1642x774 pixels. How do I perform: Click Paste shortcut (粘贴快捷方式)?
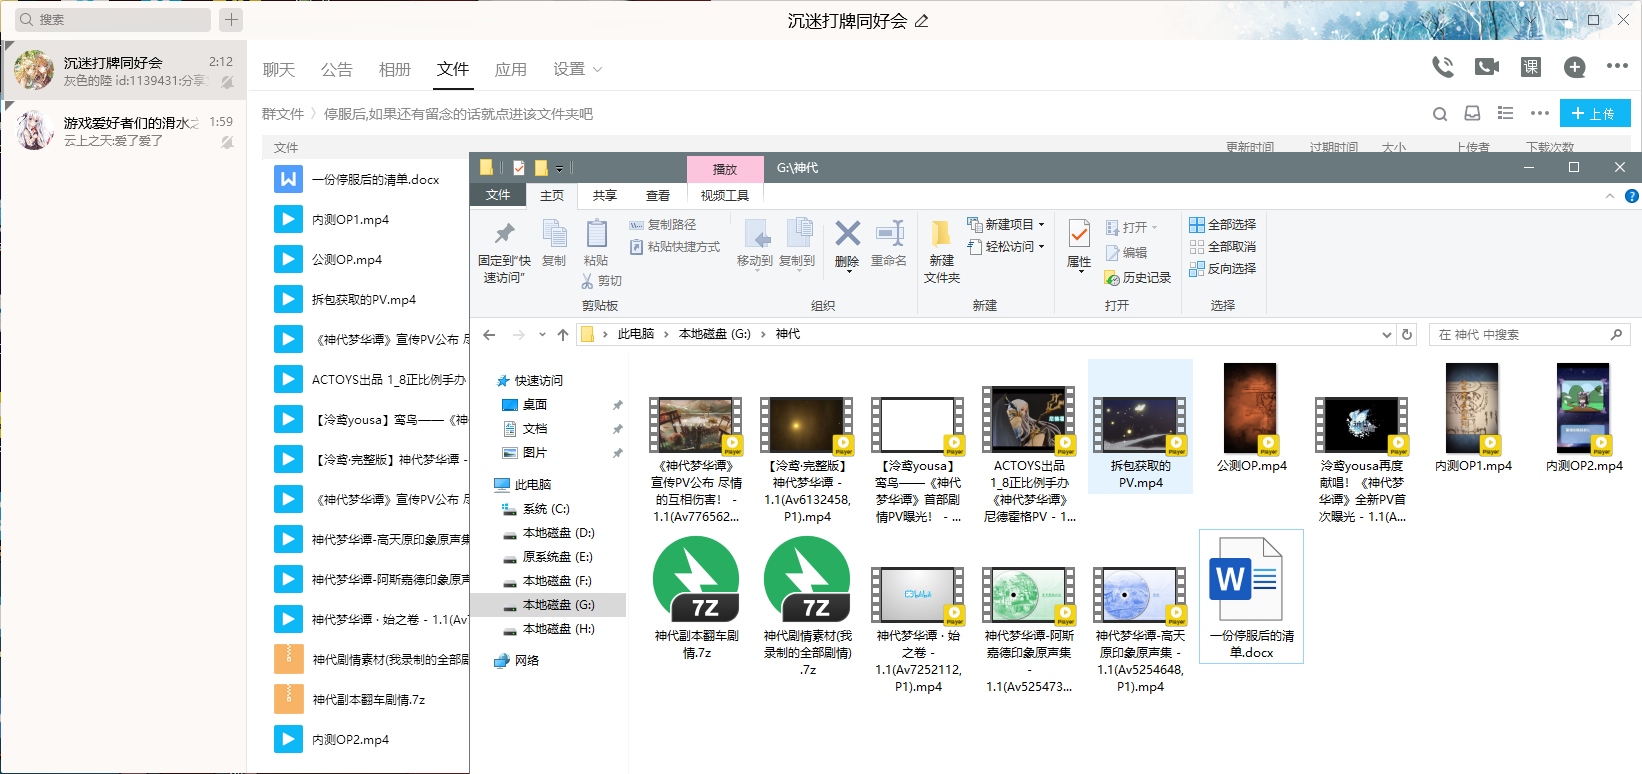pos(674,247)
